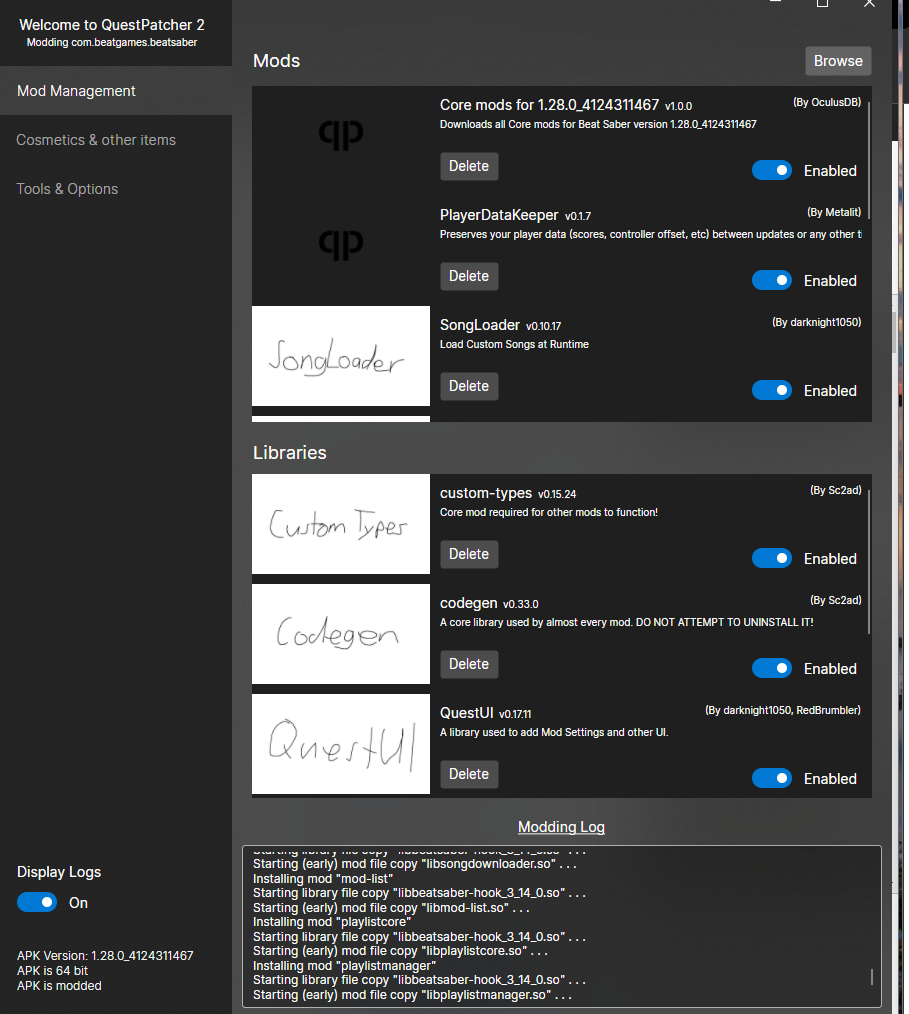The height and width of the screenshot is (1014, 909).
Task: Click the 'custom-types' library title
Action: (x=486, y=493)
